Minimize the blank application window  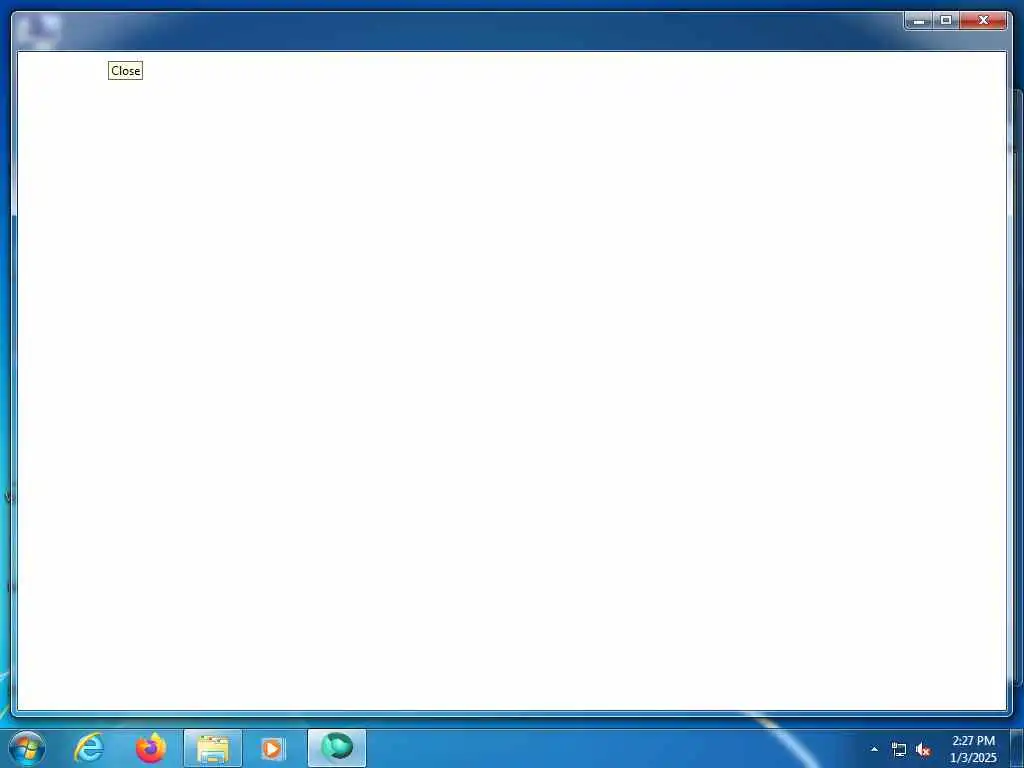coord(920,21)
